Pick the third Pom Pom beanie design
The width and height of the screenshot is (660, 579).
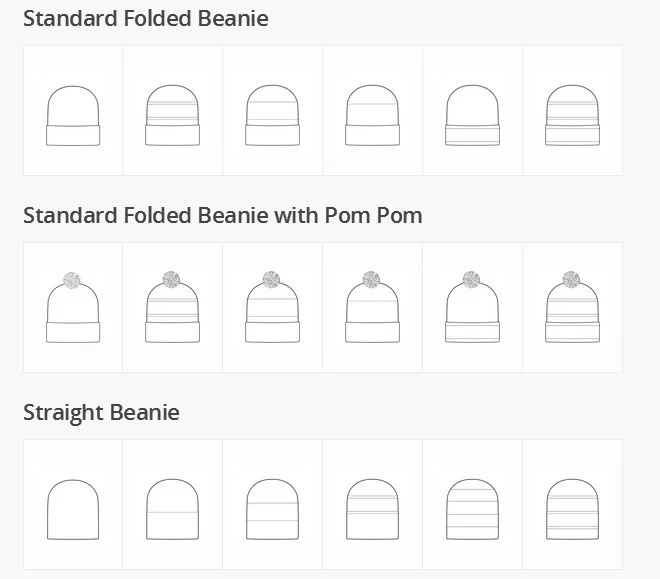tap(273, 309)
